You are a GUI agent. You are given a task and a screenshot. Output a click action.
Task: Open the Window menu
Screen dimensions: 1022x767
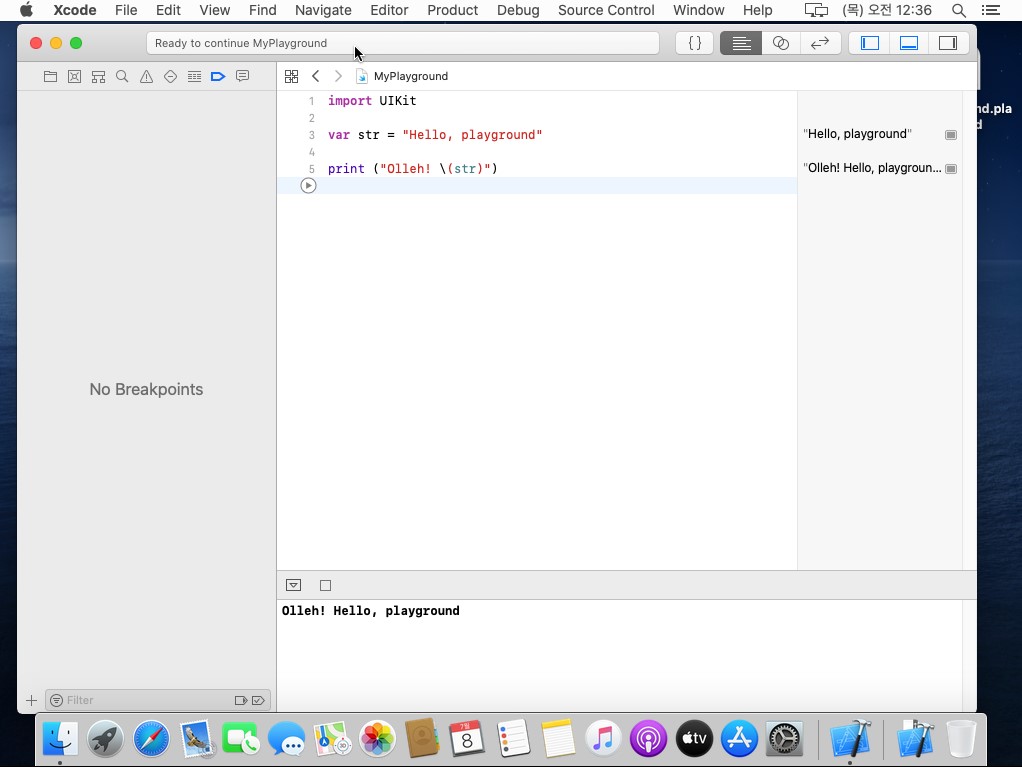coord(699,10)
